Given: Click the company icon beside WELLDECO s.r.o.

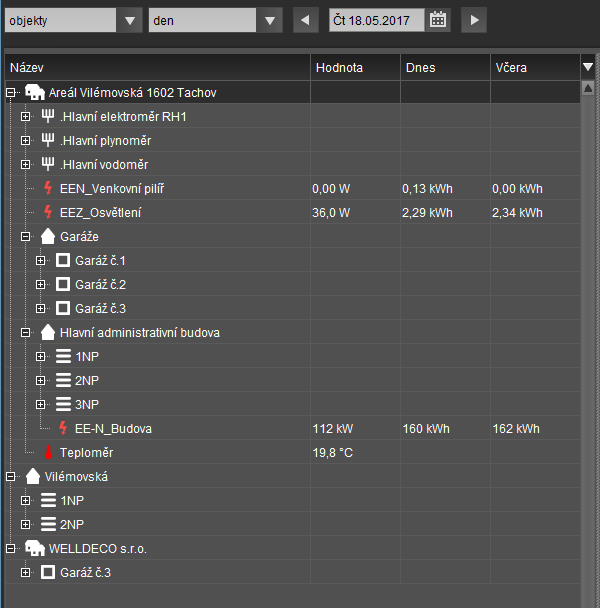Looking at the screenshot, I should 33,549.
